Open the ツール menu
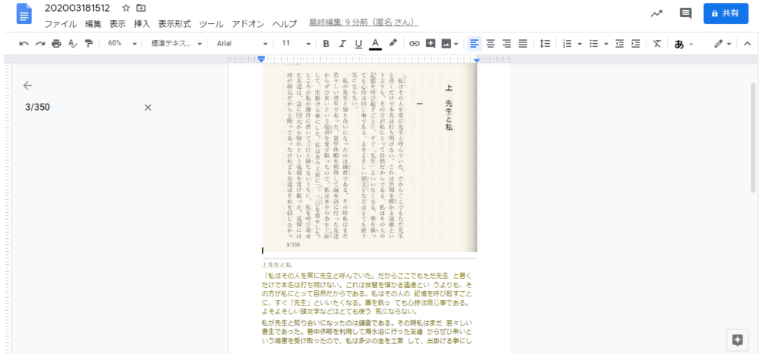The height and width of the screenshot is (361, 759). click(x=211, y=24)
